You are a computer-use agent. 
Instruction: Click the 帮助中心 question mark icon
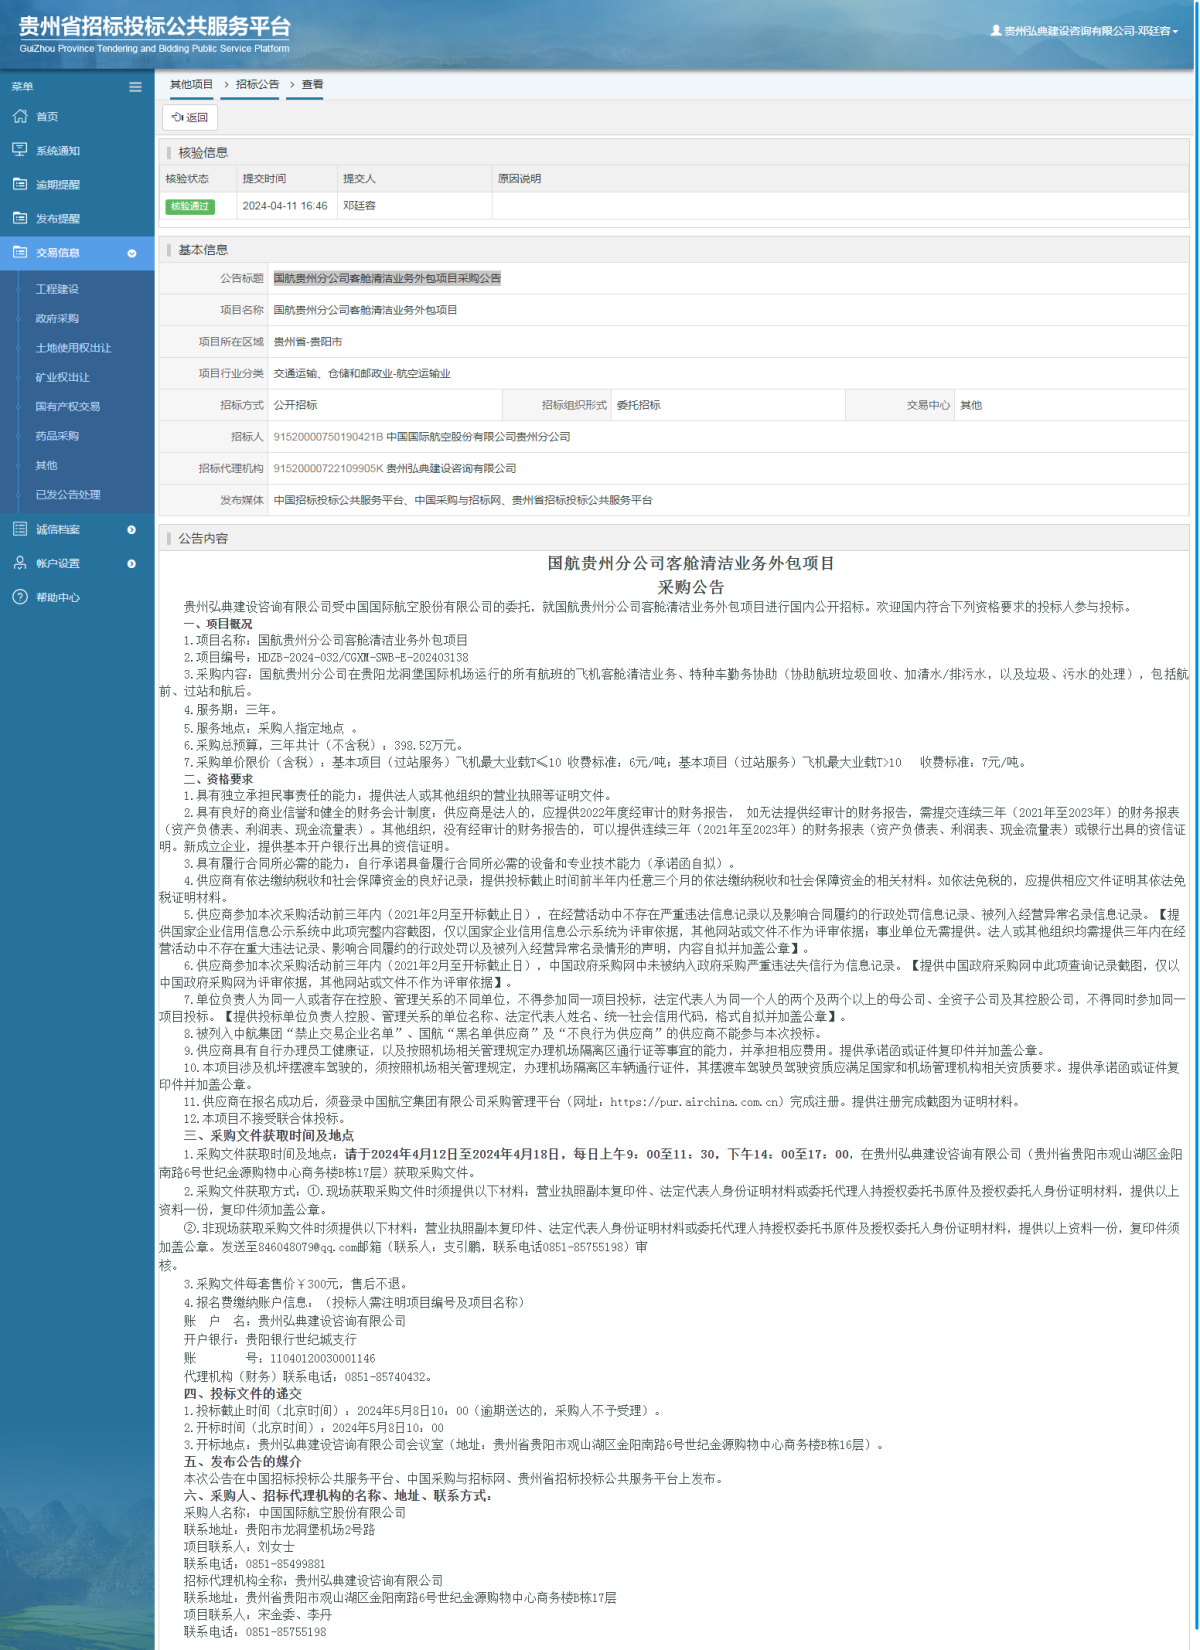click(x=20, y=597)
